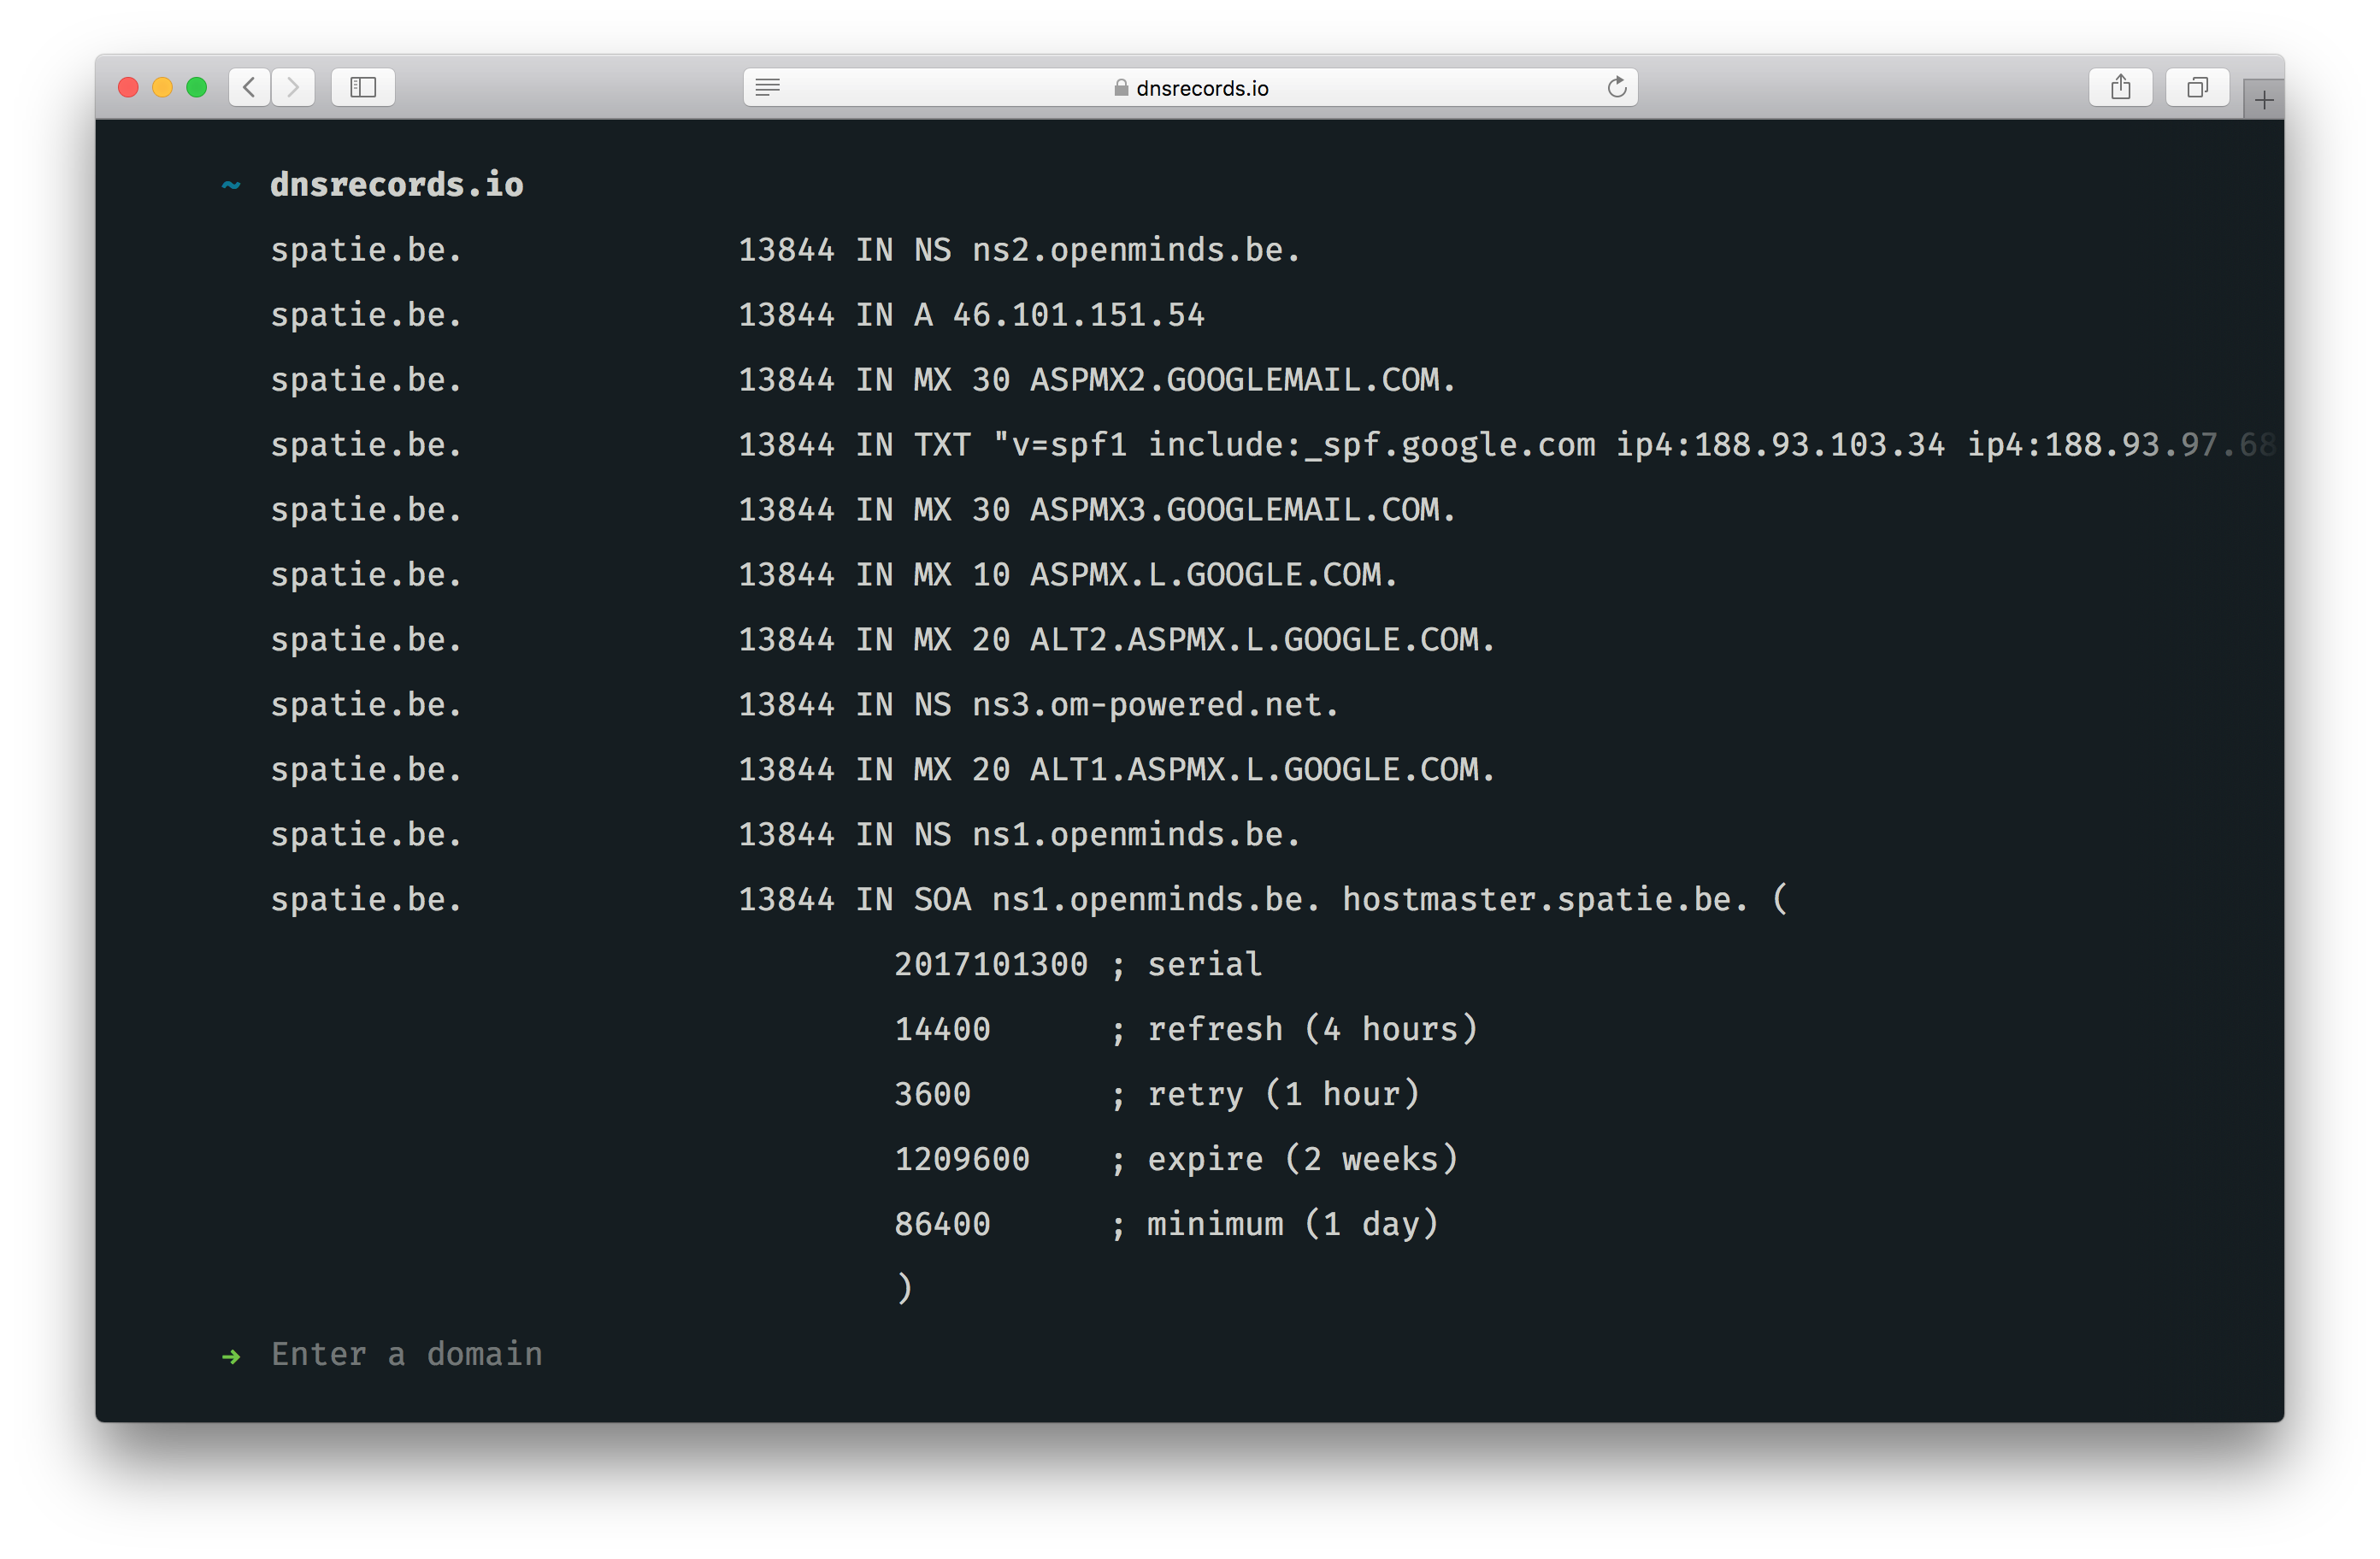Show all tabs overview icon

point(2196,87)
